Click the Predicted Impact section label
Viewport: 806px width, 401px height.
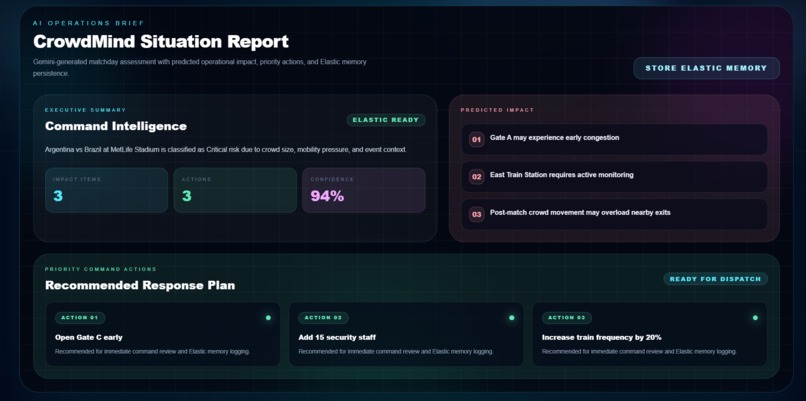pyautogui.click(x=497, y=110)
